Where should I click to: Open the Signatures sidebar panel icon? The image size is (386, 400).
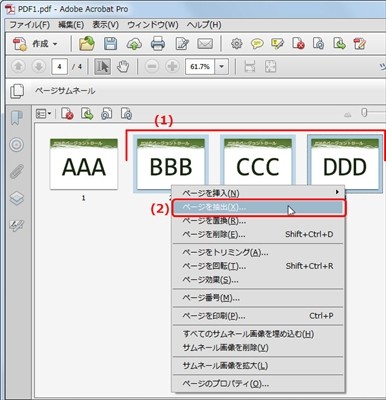click(x=16, y=226)
